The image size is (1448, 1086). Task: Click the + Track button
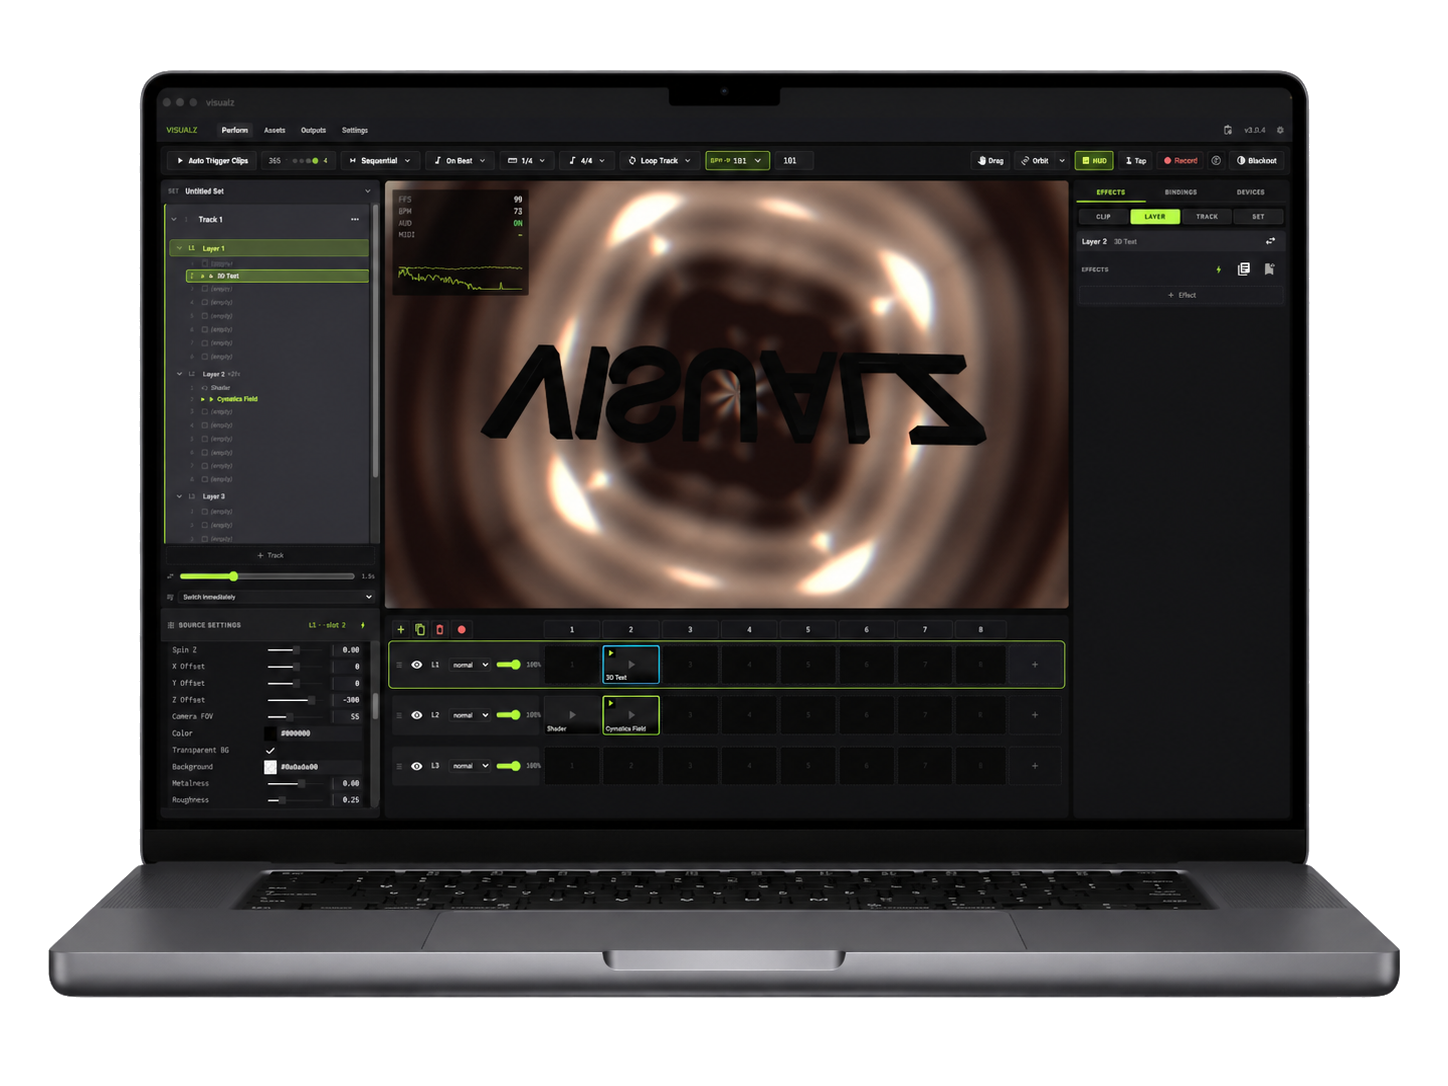[270, 555]
